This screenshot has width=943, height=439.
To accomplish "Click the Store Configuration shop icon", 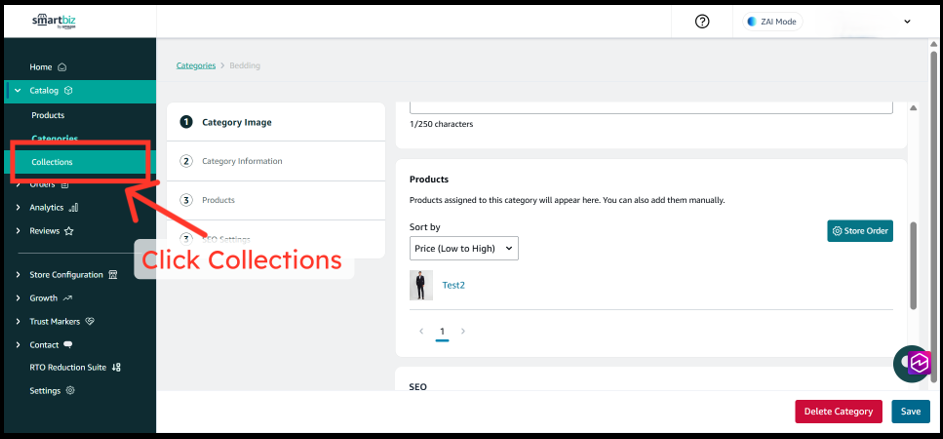I will click(x=113, y=275).
